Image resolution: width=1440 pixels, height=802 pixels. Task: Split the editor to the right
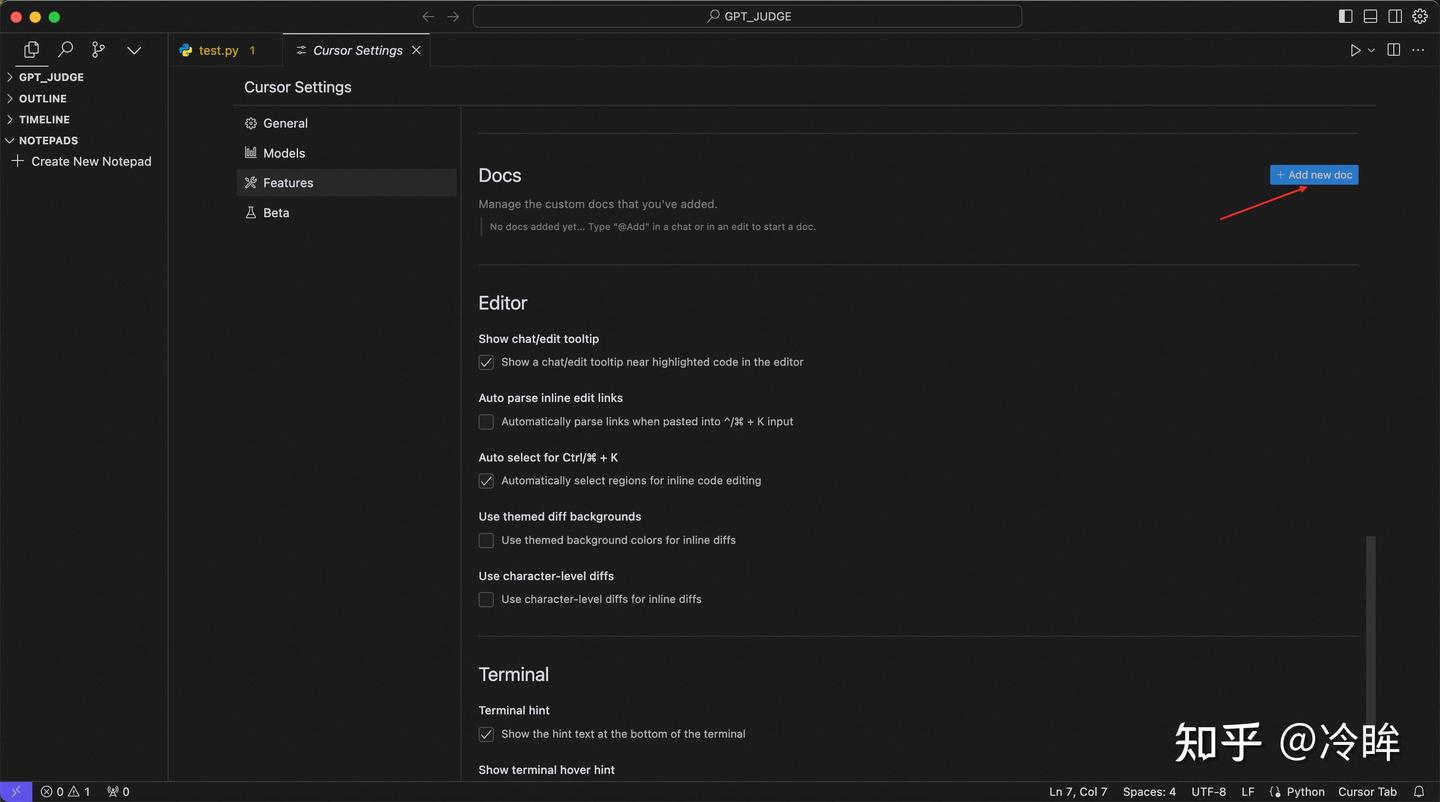coord(1393,50)
